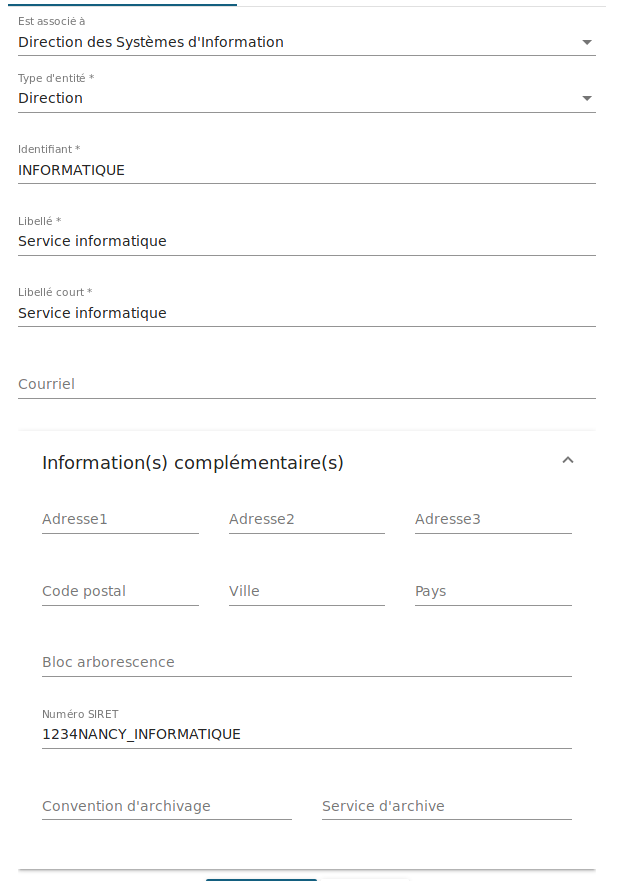Click the Convention d'archivage field
The image size is (623, 881).
166,807
